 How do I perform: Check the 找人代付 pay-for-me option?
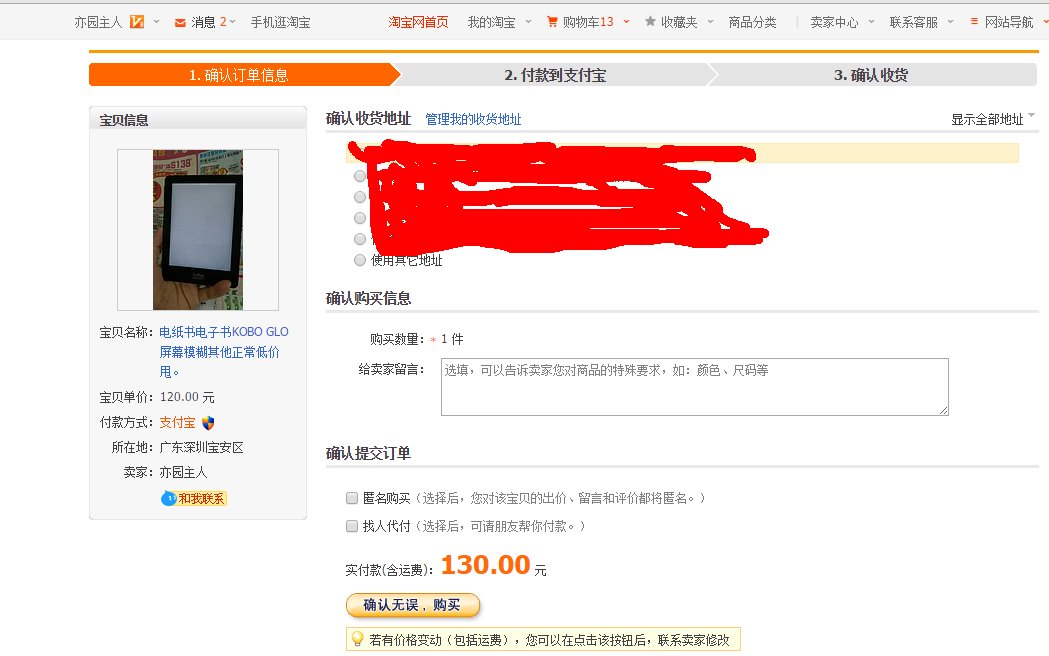click(x=351, y=525)
